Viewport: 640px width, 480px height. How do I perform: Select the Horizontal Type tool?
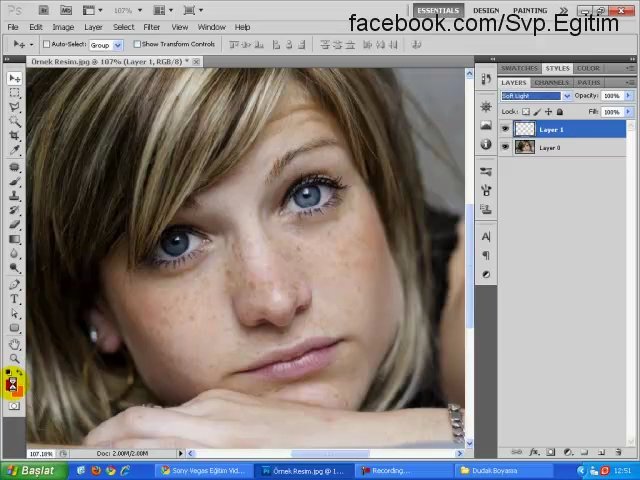(15, 299)
